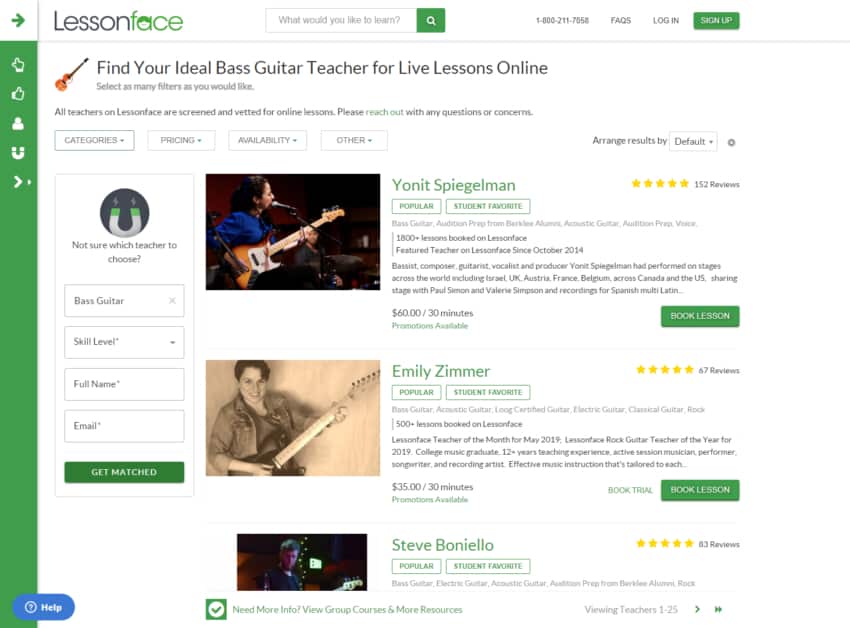
Task: Jump to last page double-arrow icon
Action: click(x=718, y=610)
